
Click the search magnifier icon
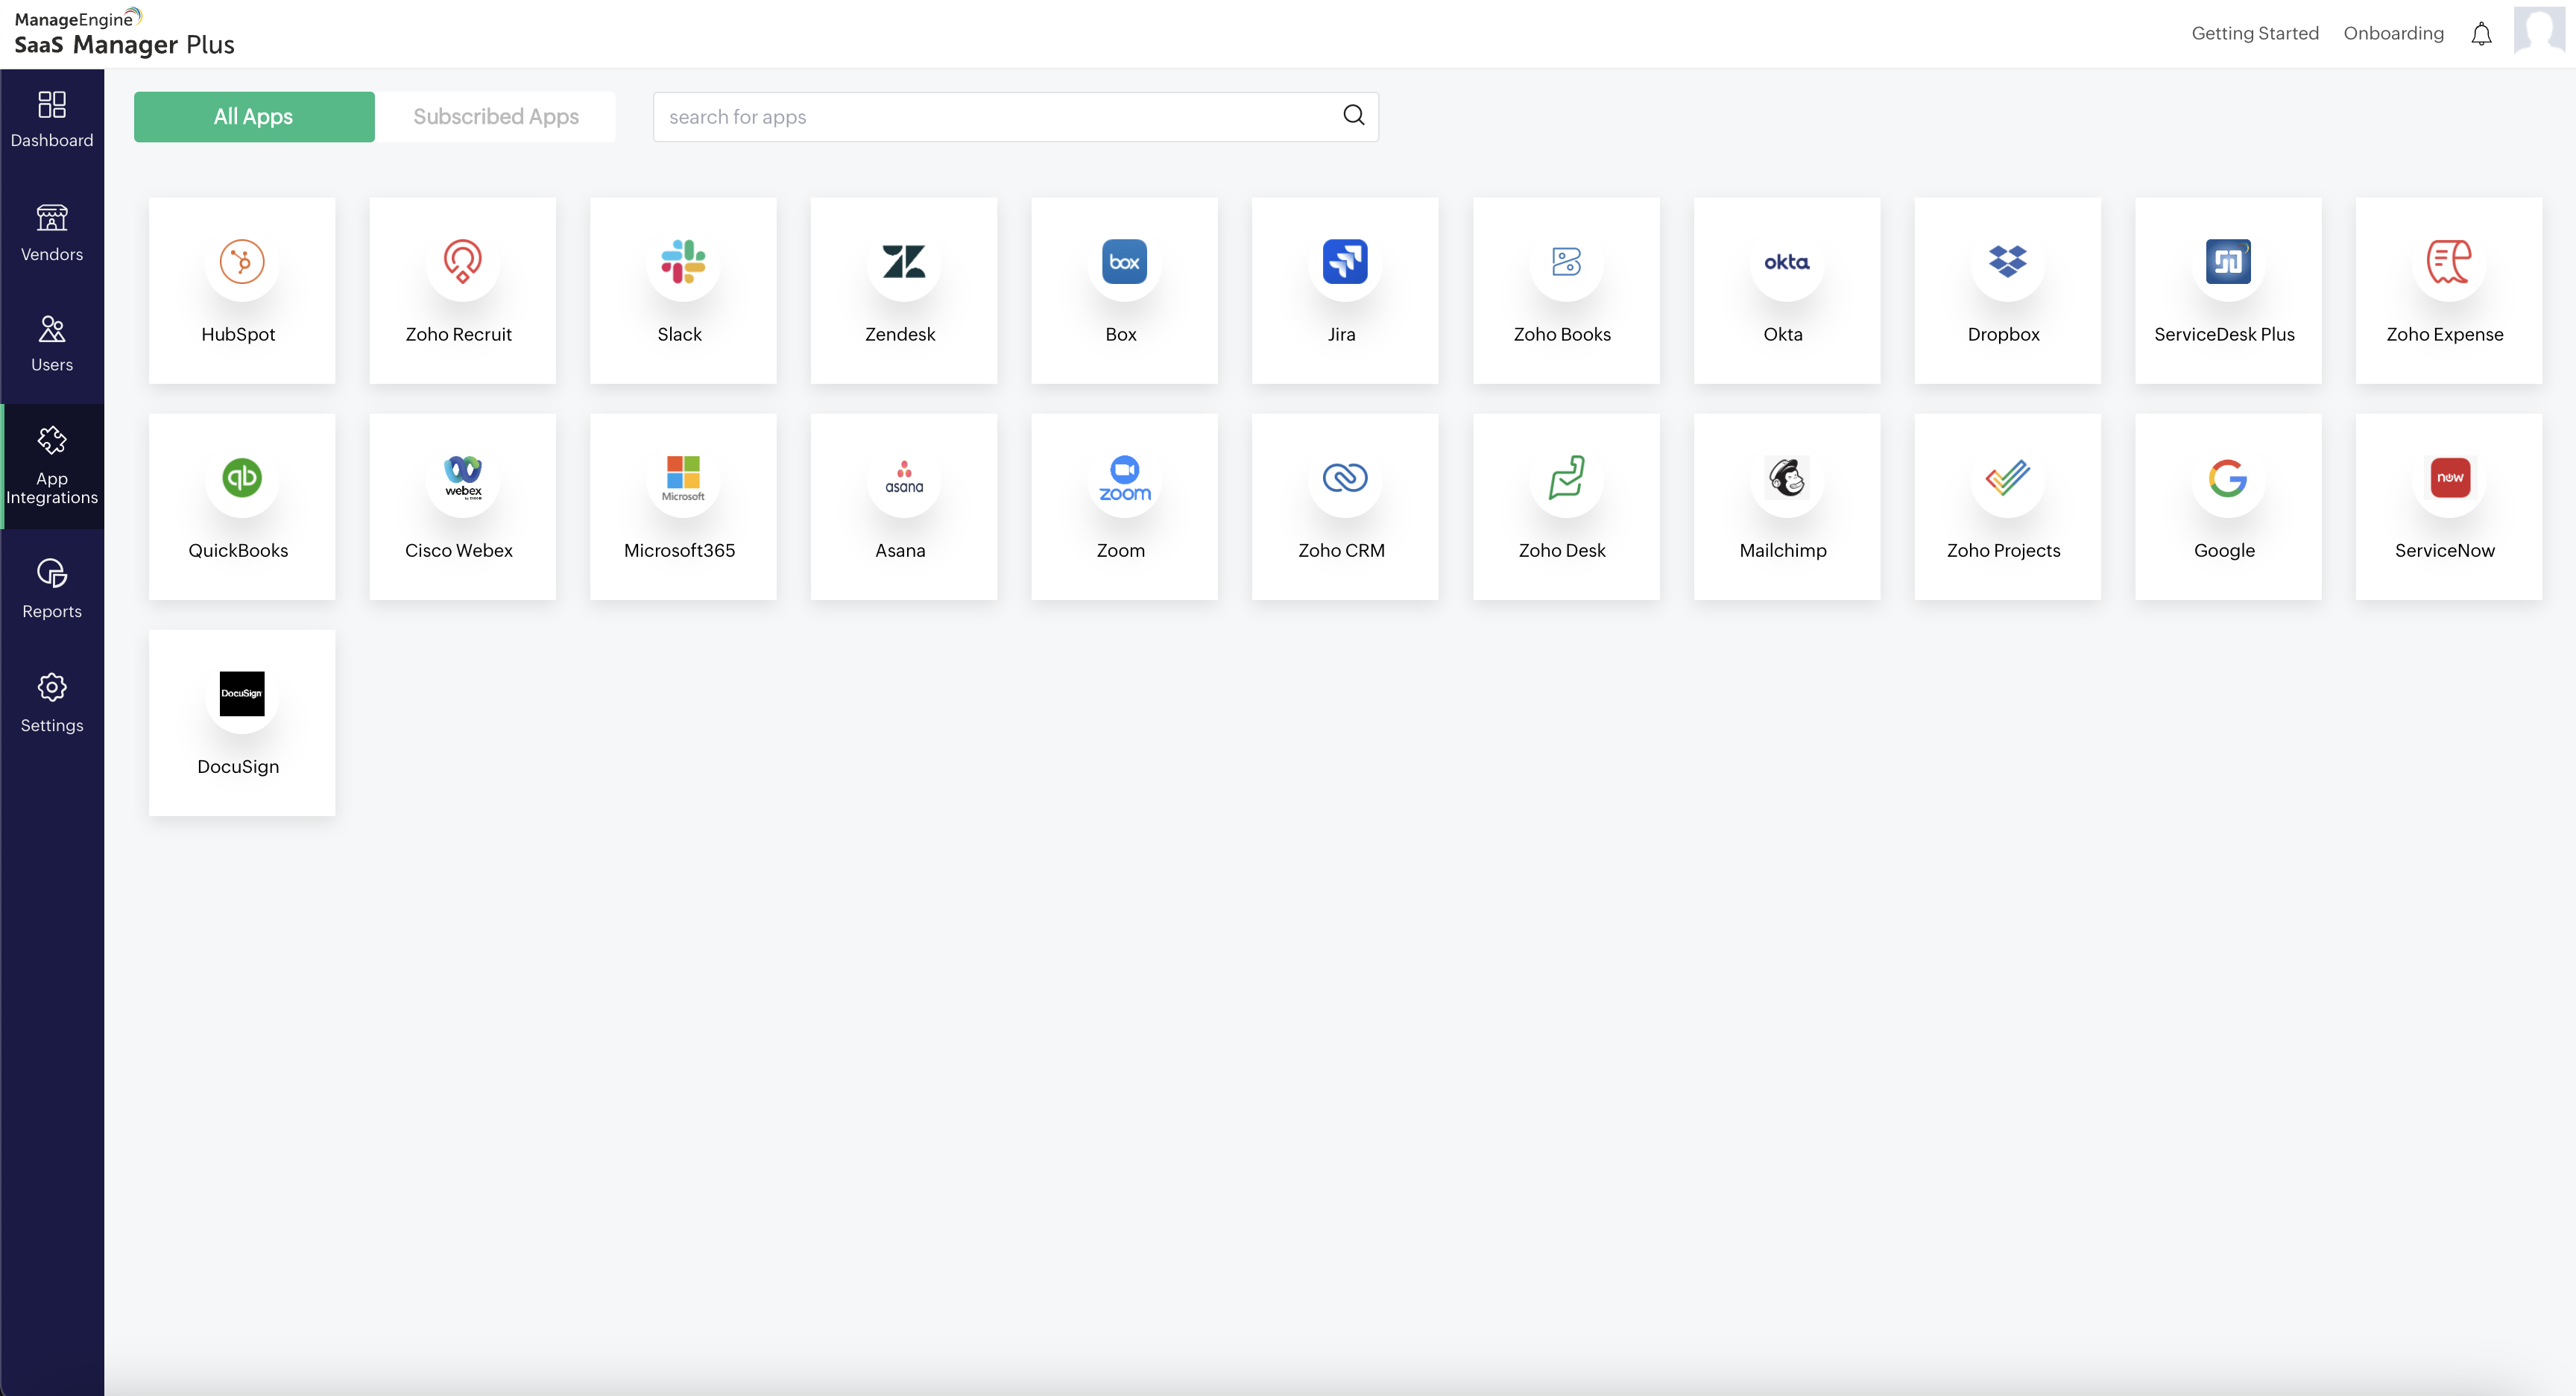[x=1353, y=115]
